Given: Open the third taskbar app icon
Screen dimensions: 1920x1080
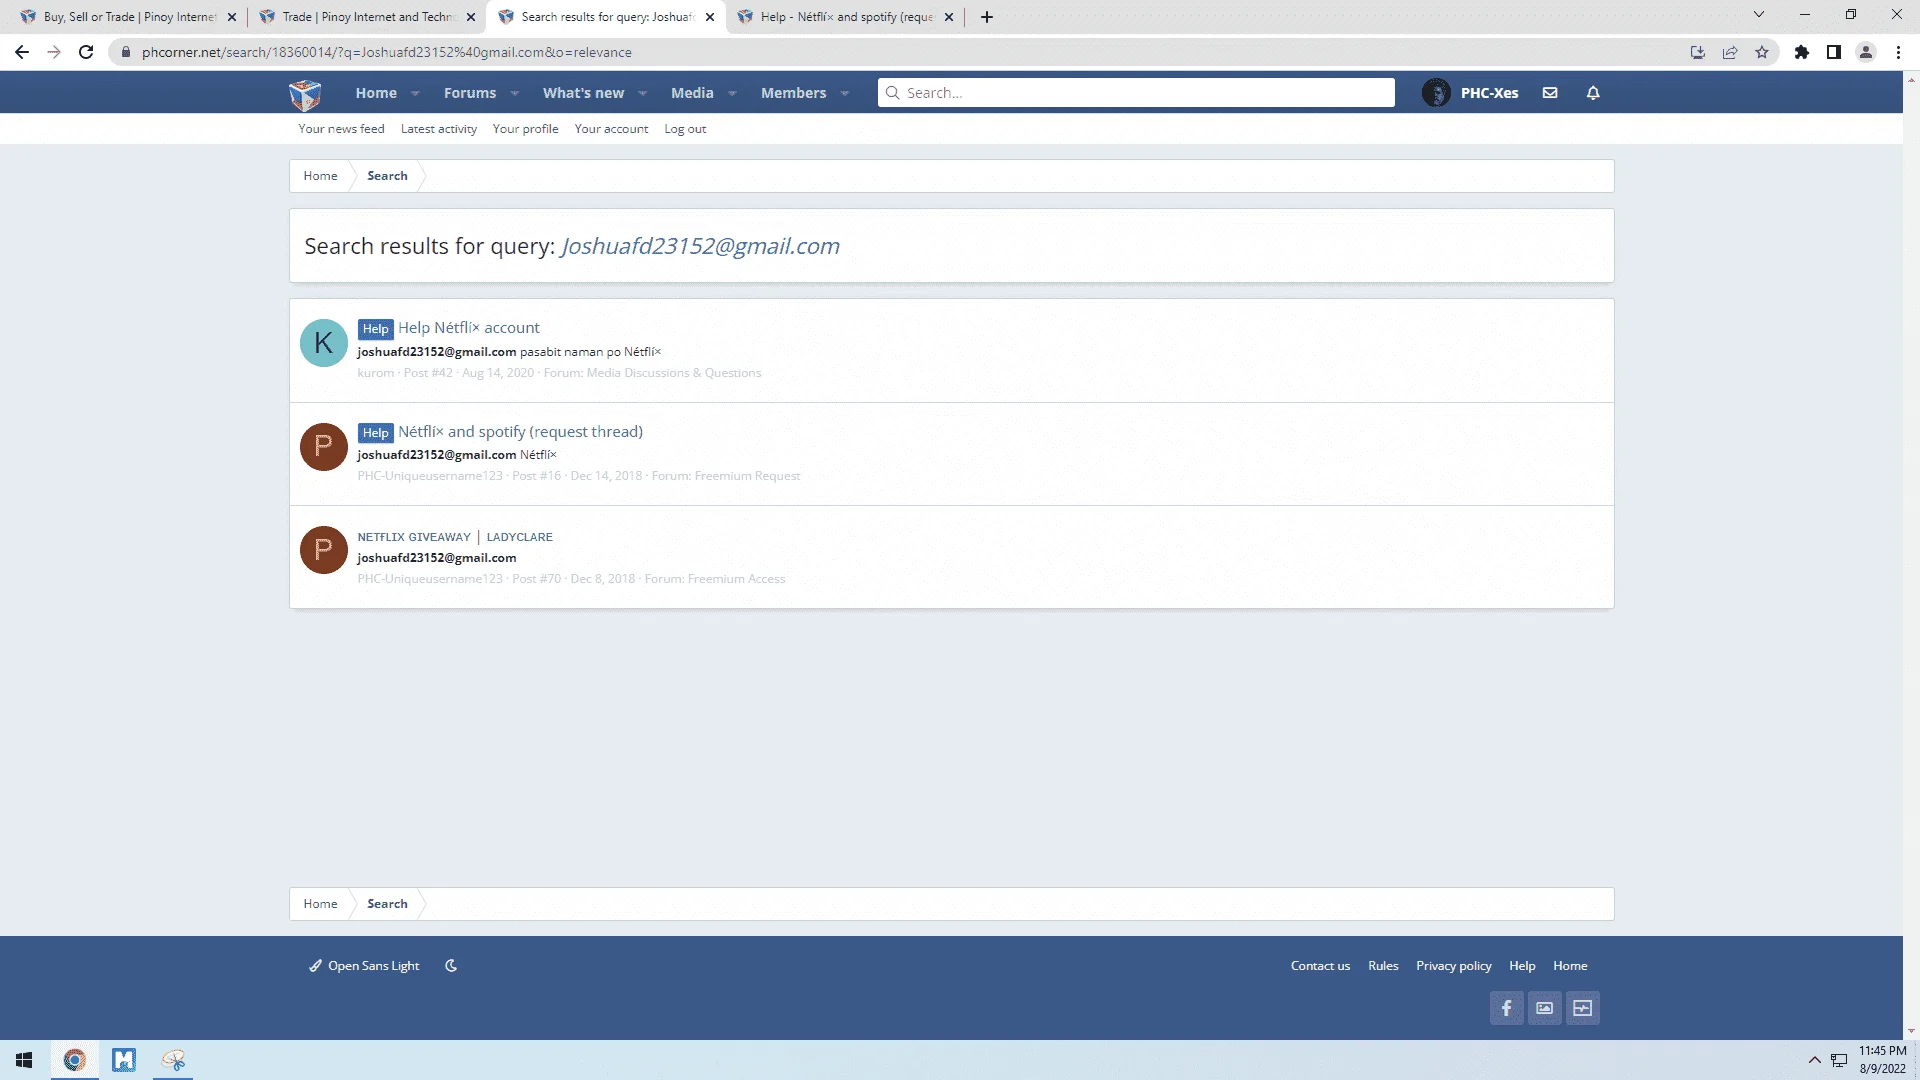Looking at the screenshot, I should pyautogui.click(x=174, y=1060).
